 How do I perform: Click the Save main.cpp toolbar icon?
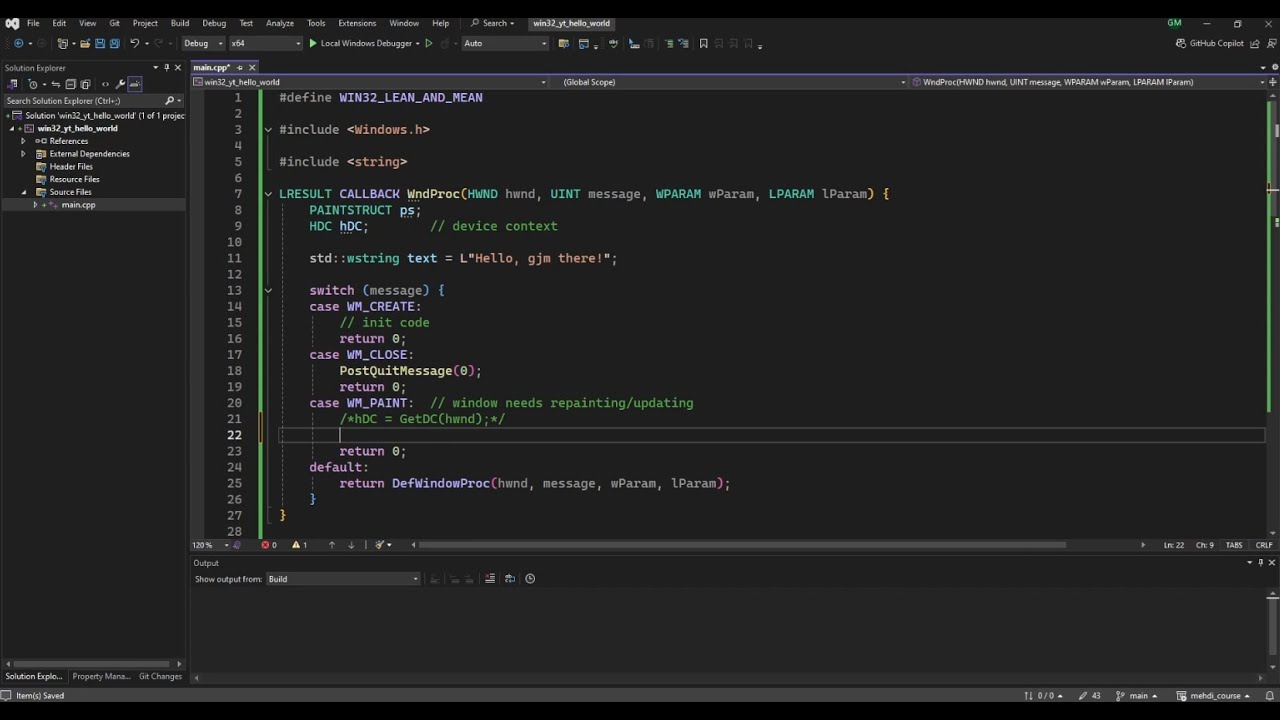click(100, 44)
